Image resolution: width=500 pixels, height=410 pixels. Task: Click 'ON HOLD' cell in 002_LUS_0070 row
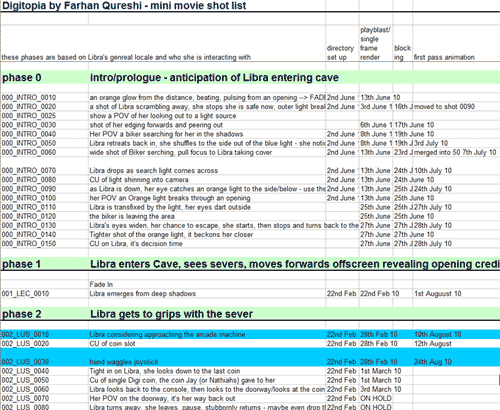(x=376, y=398)
